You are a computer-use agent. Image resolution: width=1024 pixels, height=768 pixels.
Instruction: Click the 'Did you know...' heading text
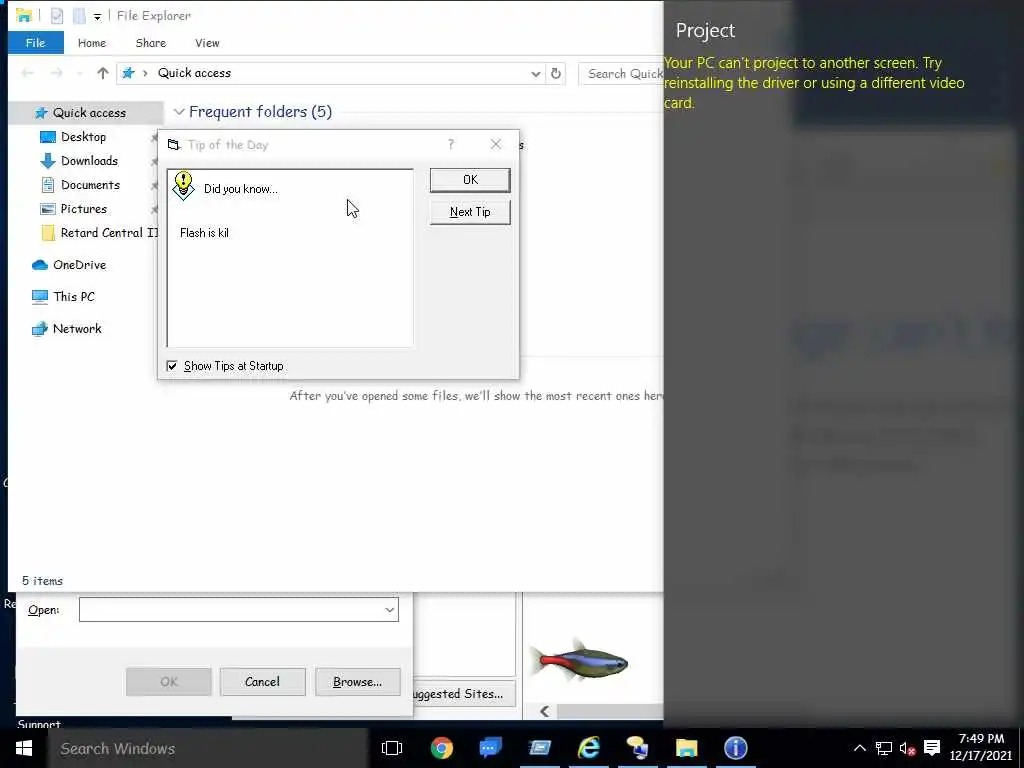[x=240, y=189]
